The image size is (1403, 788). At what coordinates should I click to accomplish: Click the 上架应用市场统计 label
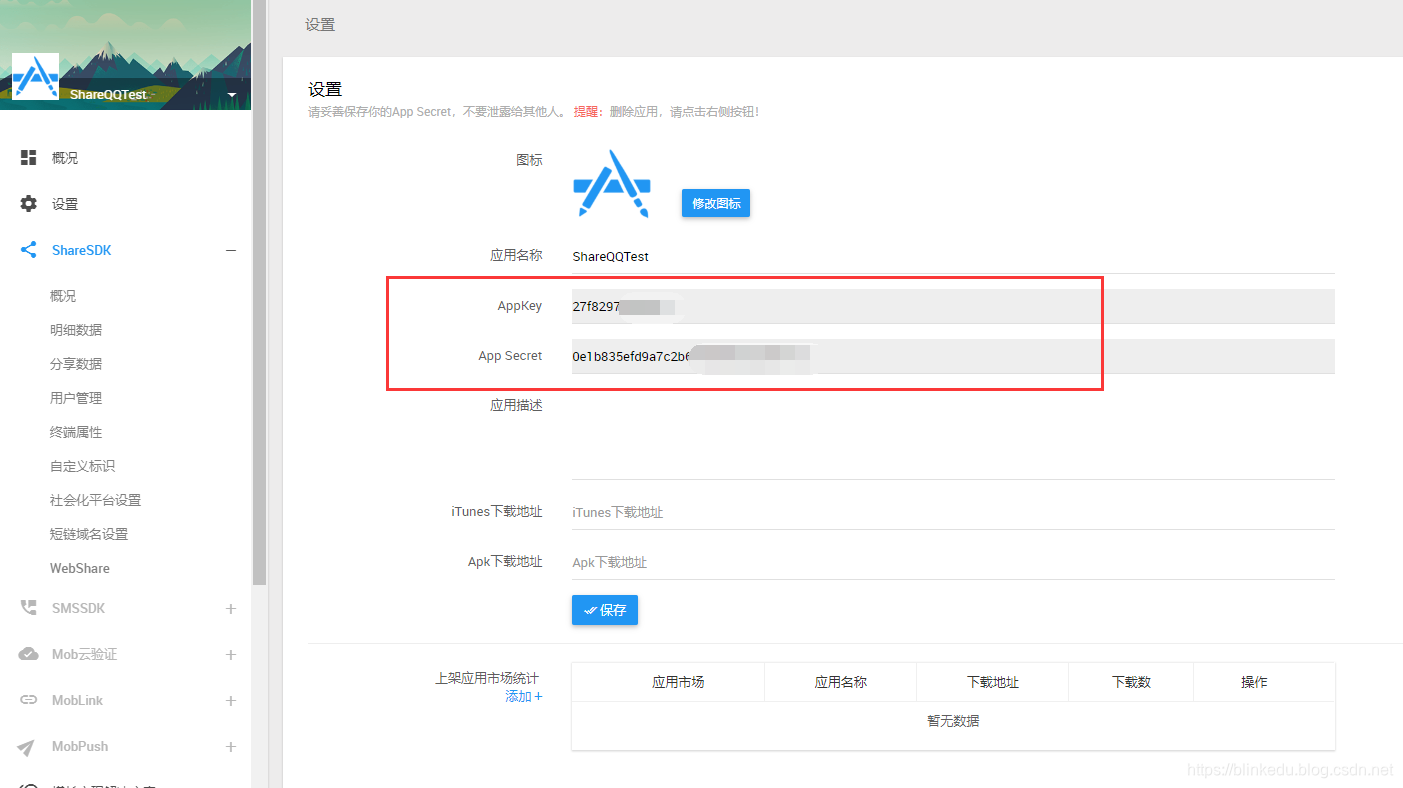tap(489, 678)
